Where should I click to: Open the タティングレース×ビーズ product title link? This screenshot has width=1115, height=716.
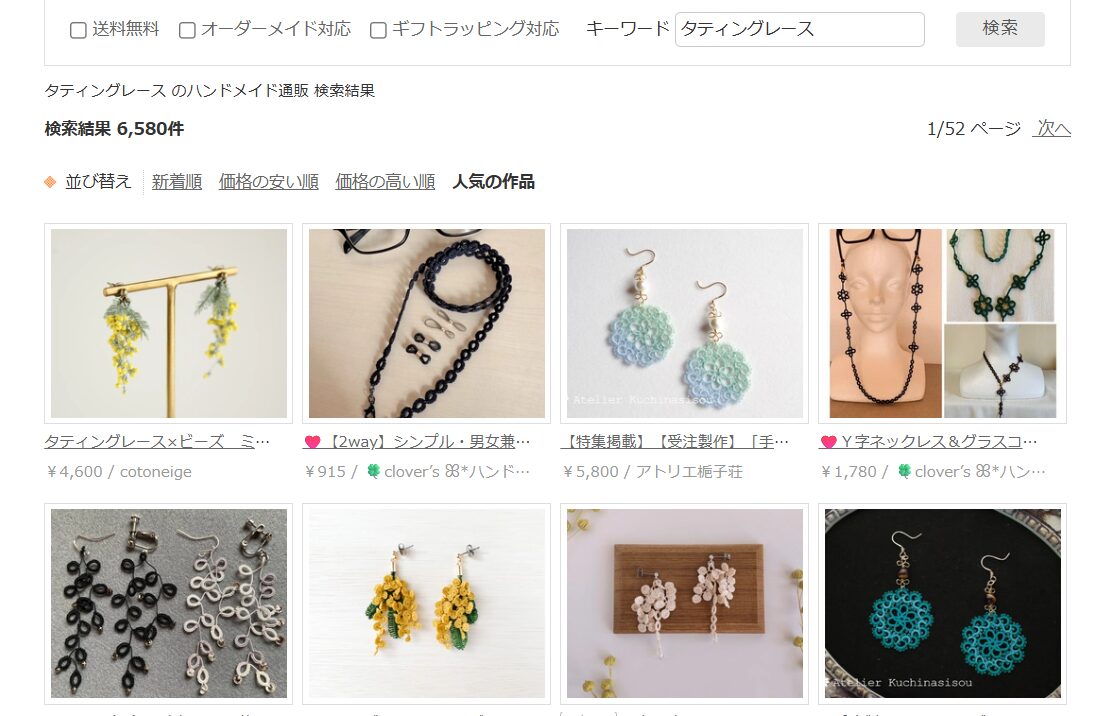click(x=157, y=442)
